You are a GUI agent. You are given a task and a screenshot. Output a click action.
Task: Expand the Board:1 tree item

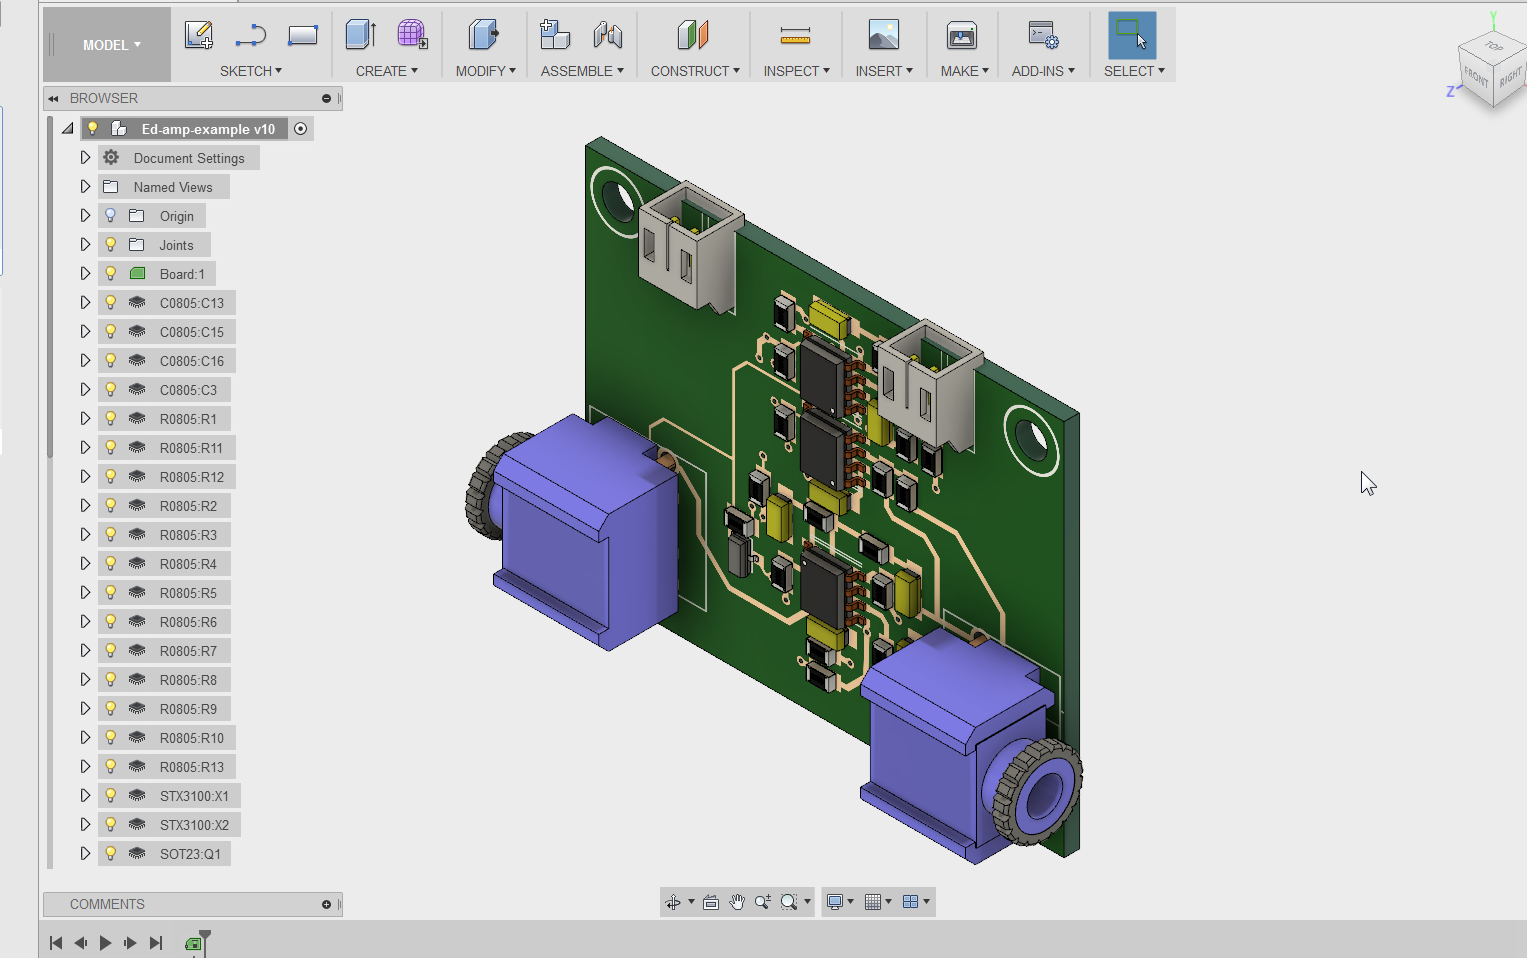[x=85, y=273]
